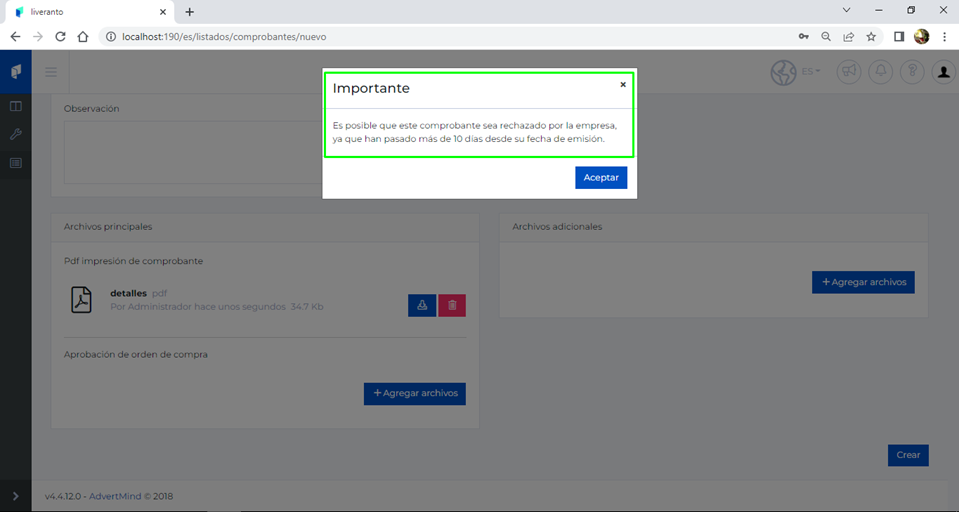The height and width of the screenshot is (512, 959).
Task: Open the help question mark icon
Action: tap(911, 72)
